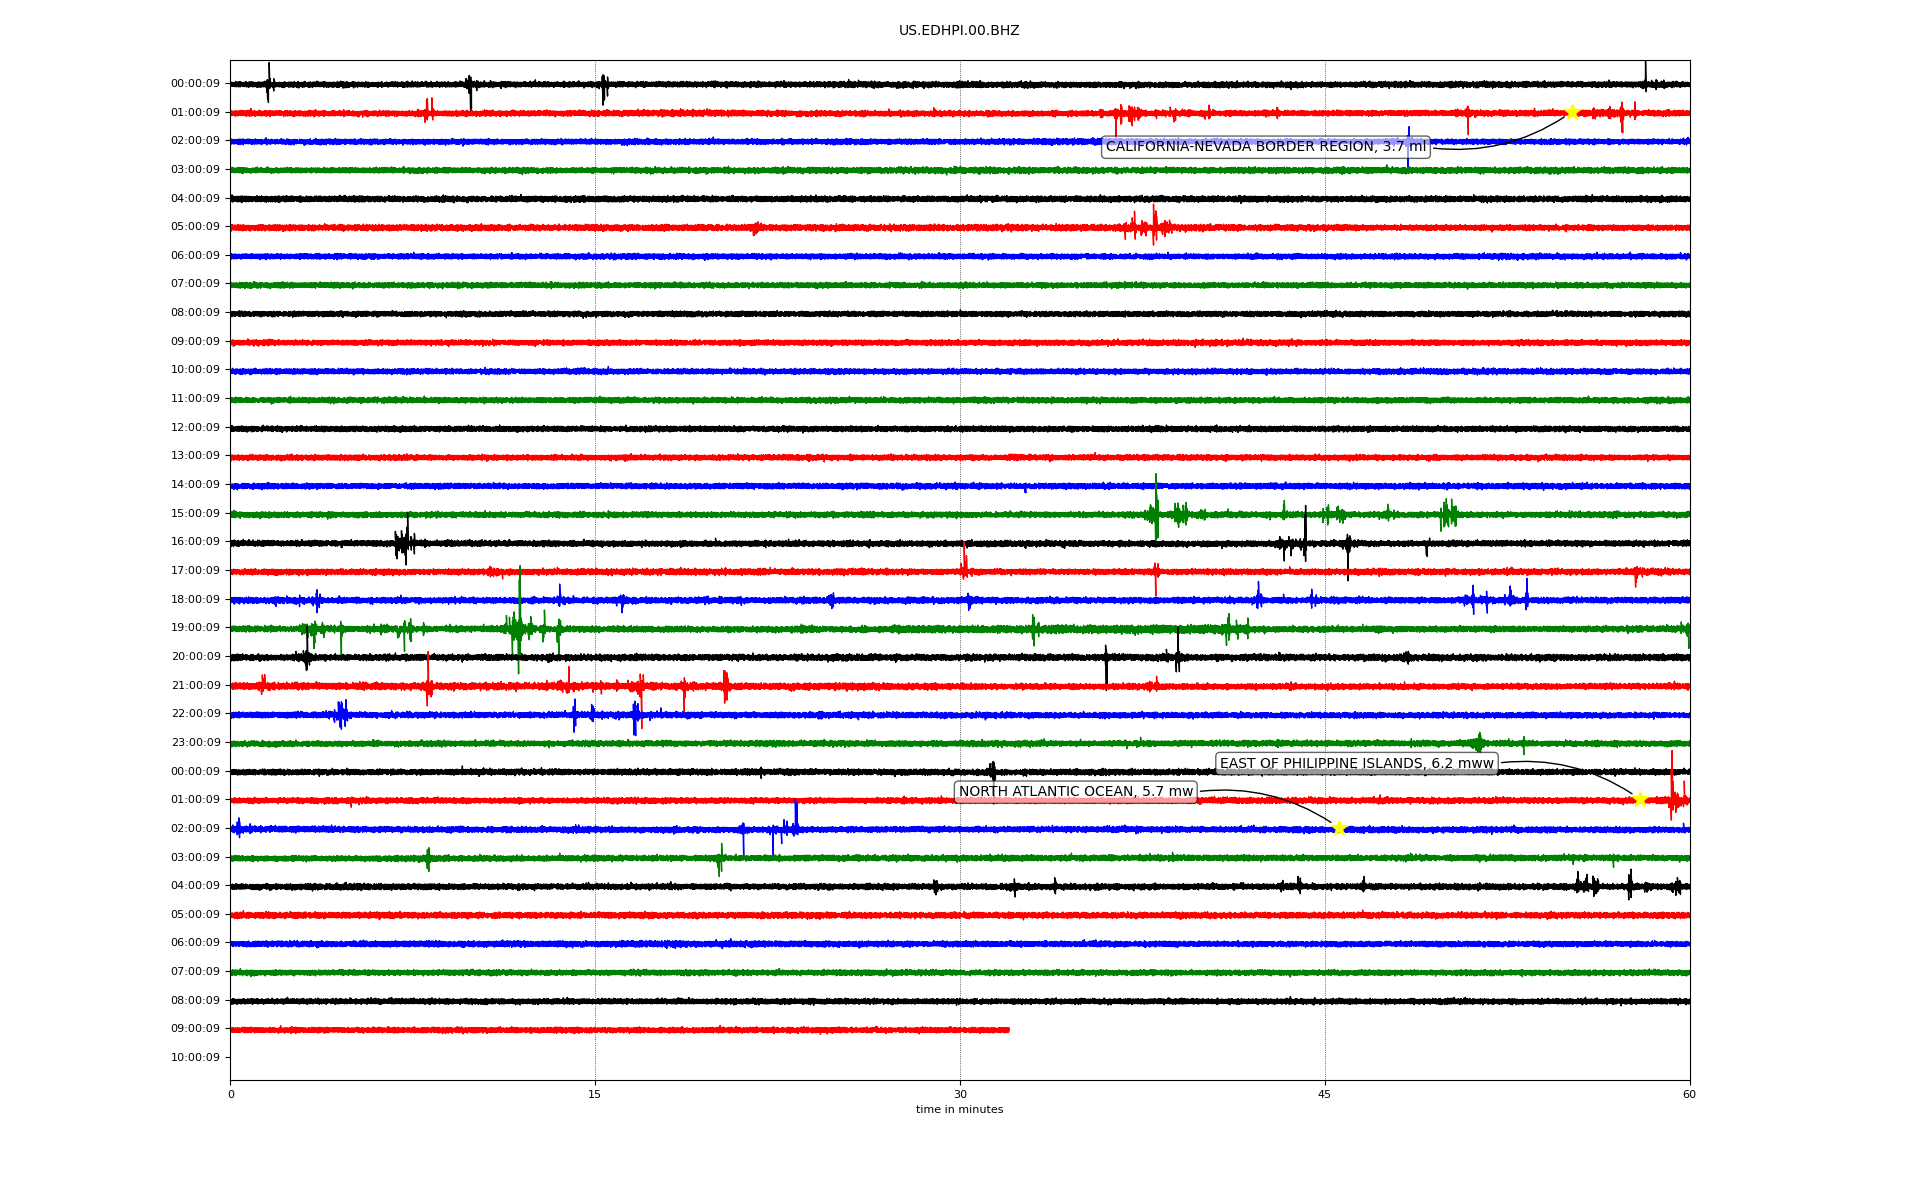Click the yellow star for the Philippine Islands event
The width and height of the screenshot is (1920, 1200).
[1640, 799]
